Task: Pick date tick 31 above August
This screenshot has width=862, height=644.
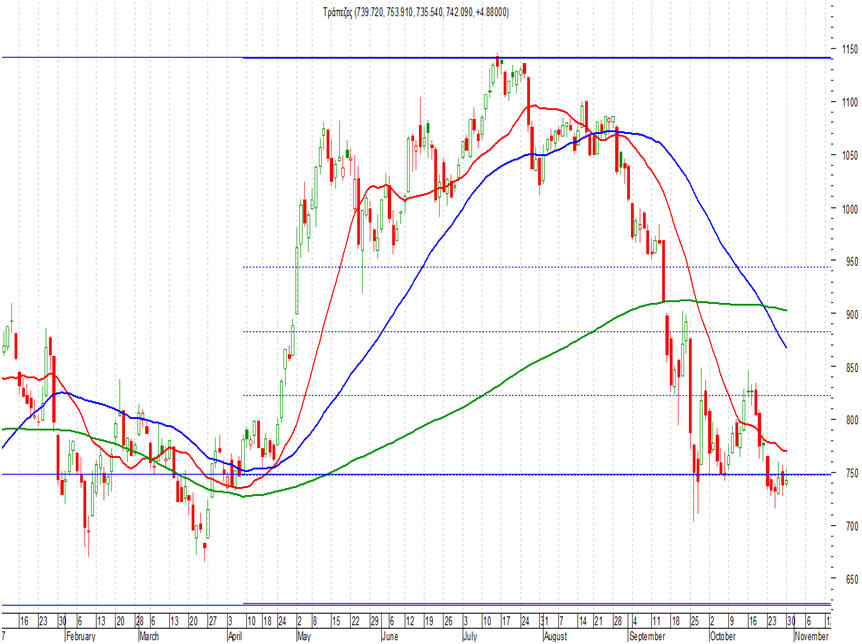Action: [544, 621]
